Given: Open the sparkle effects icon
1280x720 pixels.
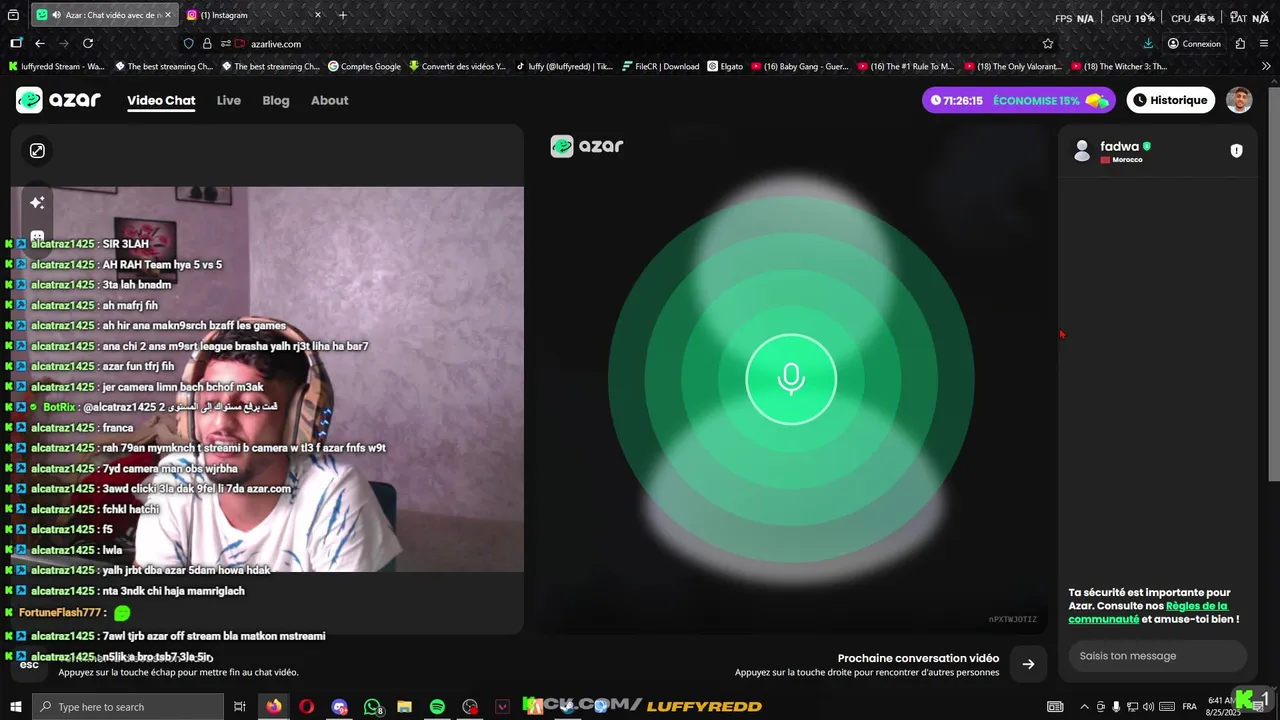Looking at the screenshot, I should pyautogui.click(x=37, y=203).
